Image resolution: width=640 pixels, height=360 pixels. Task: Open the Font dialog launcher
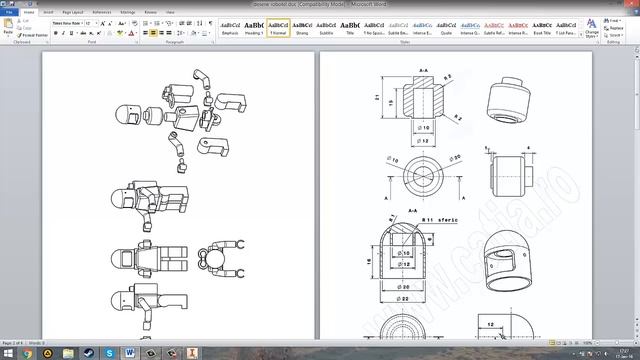point(136,42)
